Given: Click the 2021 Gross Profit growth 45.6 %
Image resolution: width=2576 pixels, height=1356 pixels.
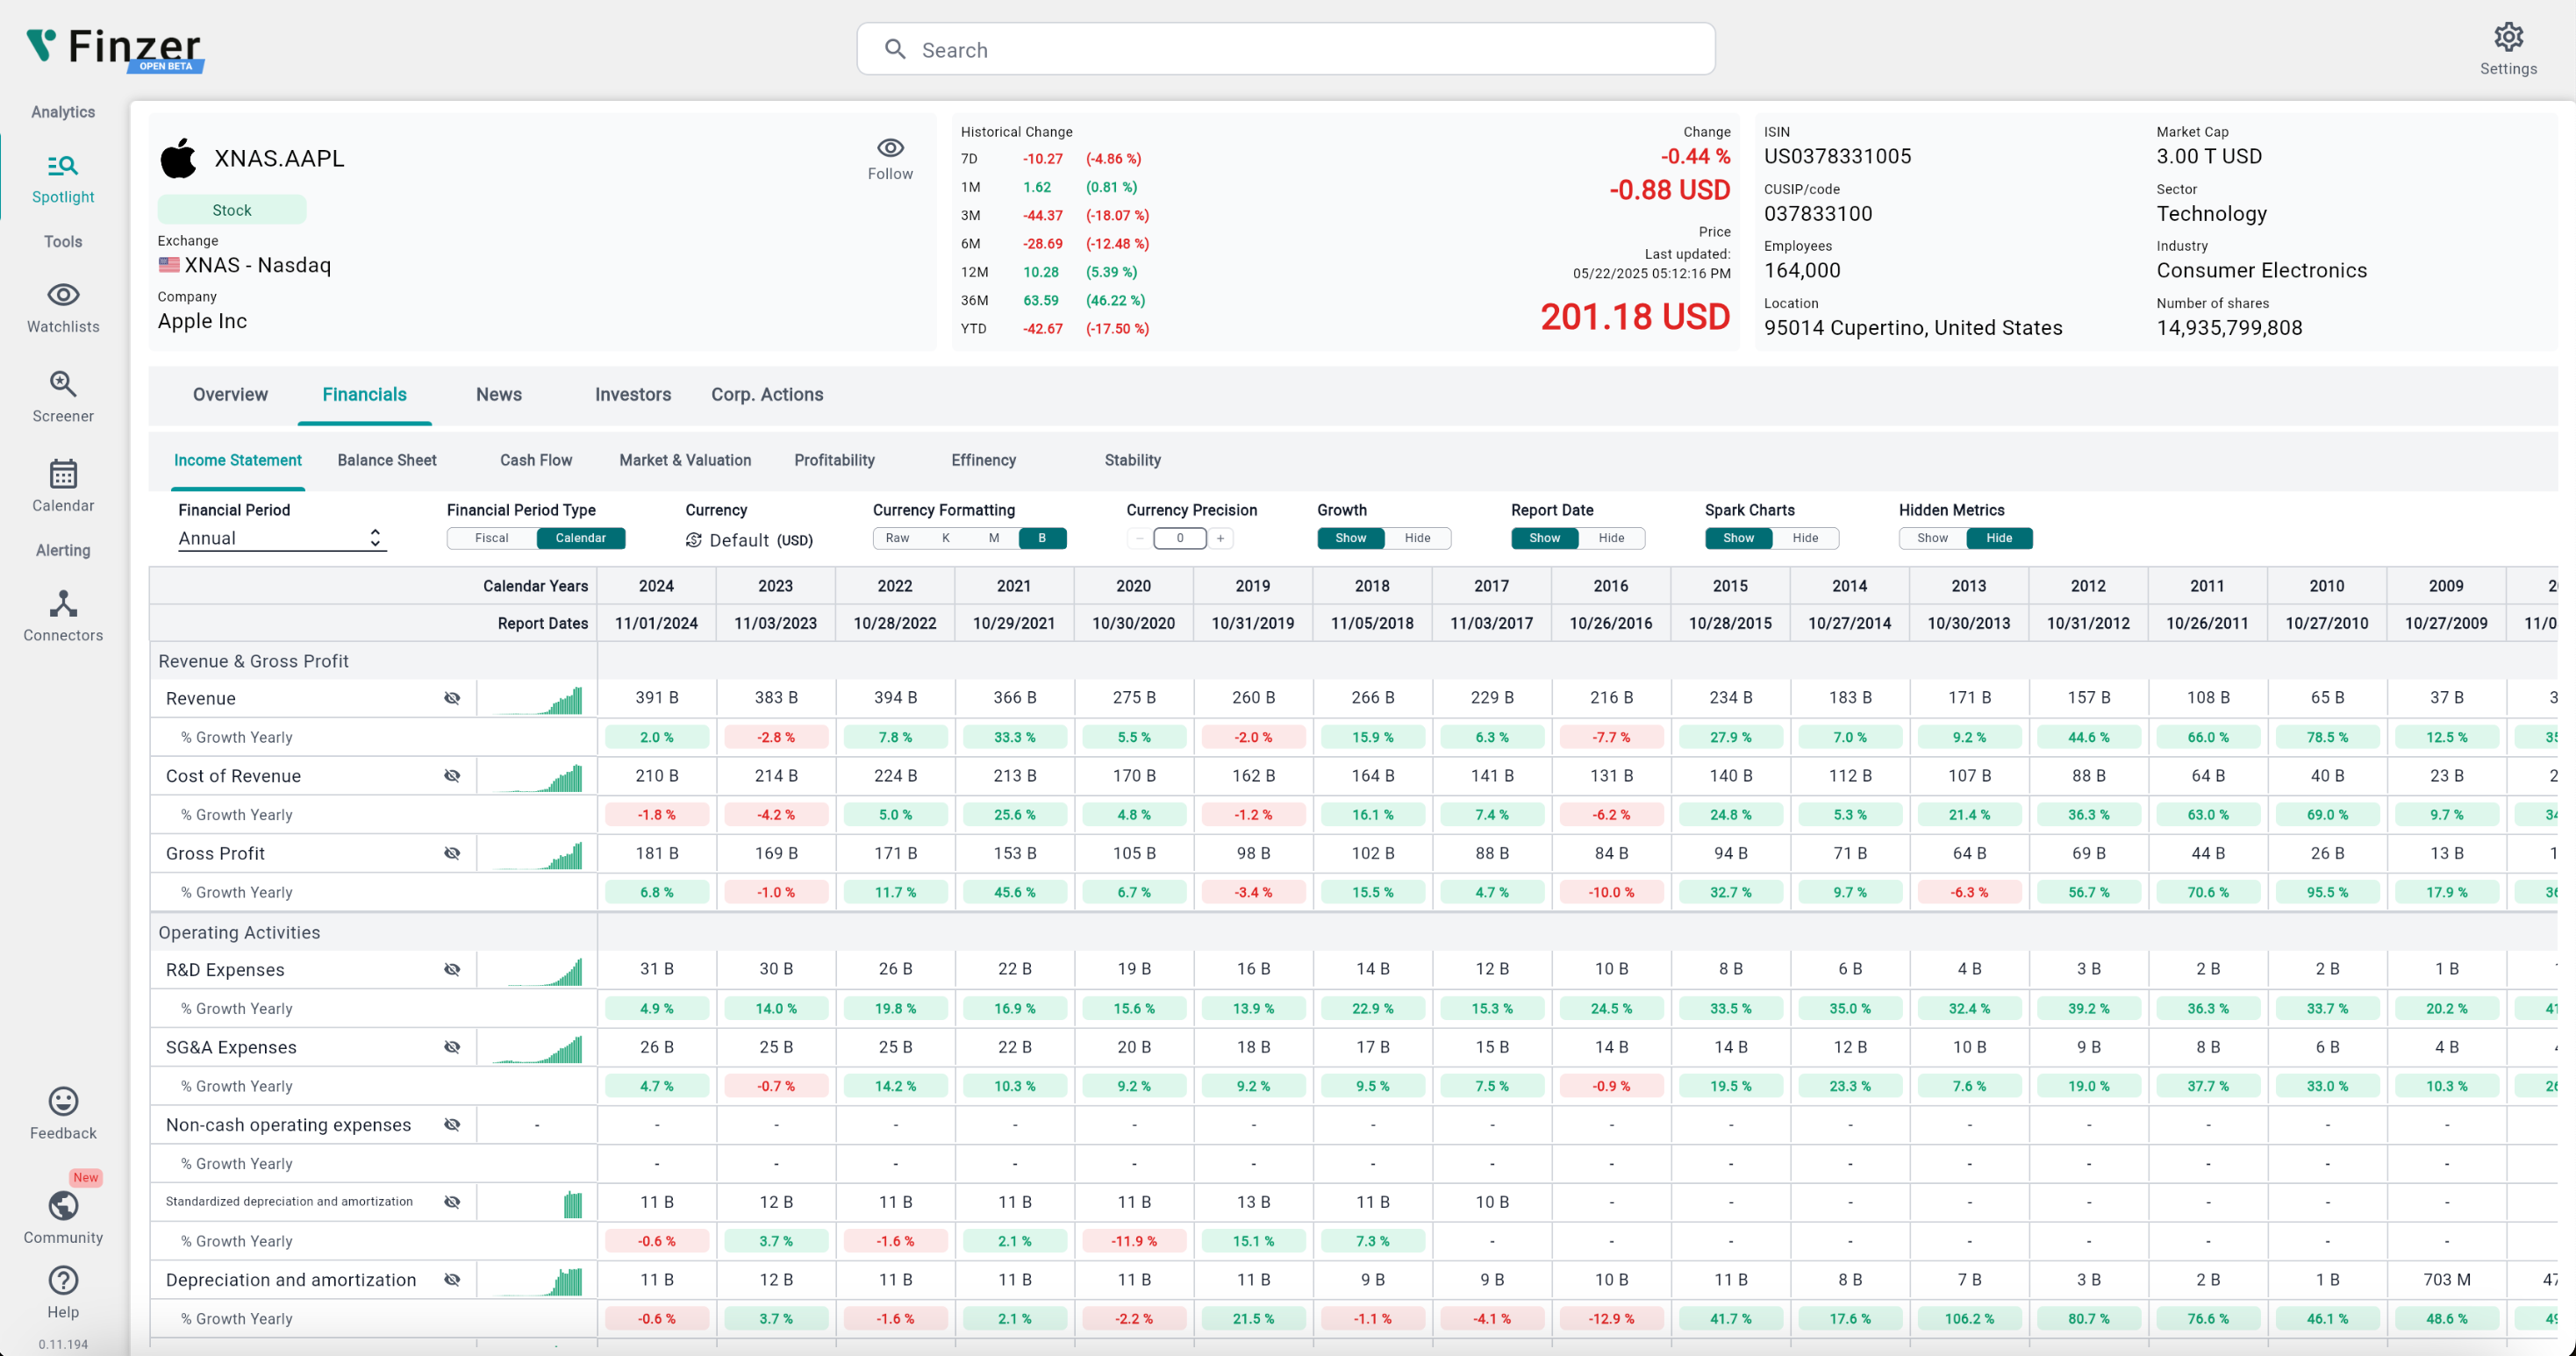Looking at the screenshot, I should tap(1014, 892).
